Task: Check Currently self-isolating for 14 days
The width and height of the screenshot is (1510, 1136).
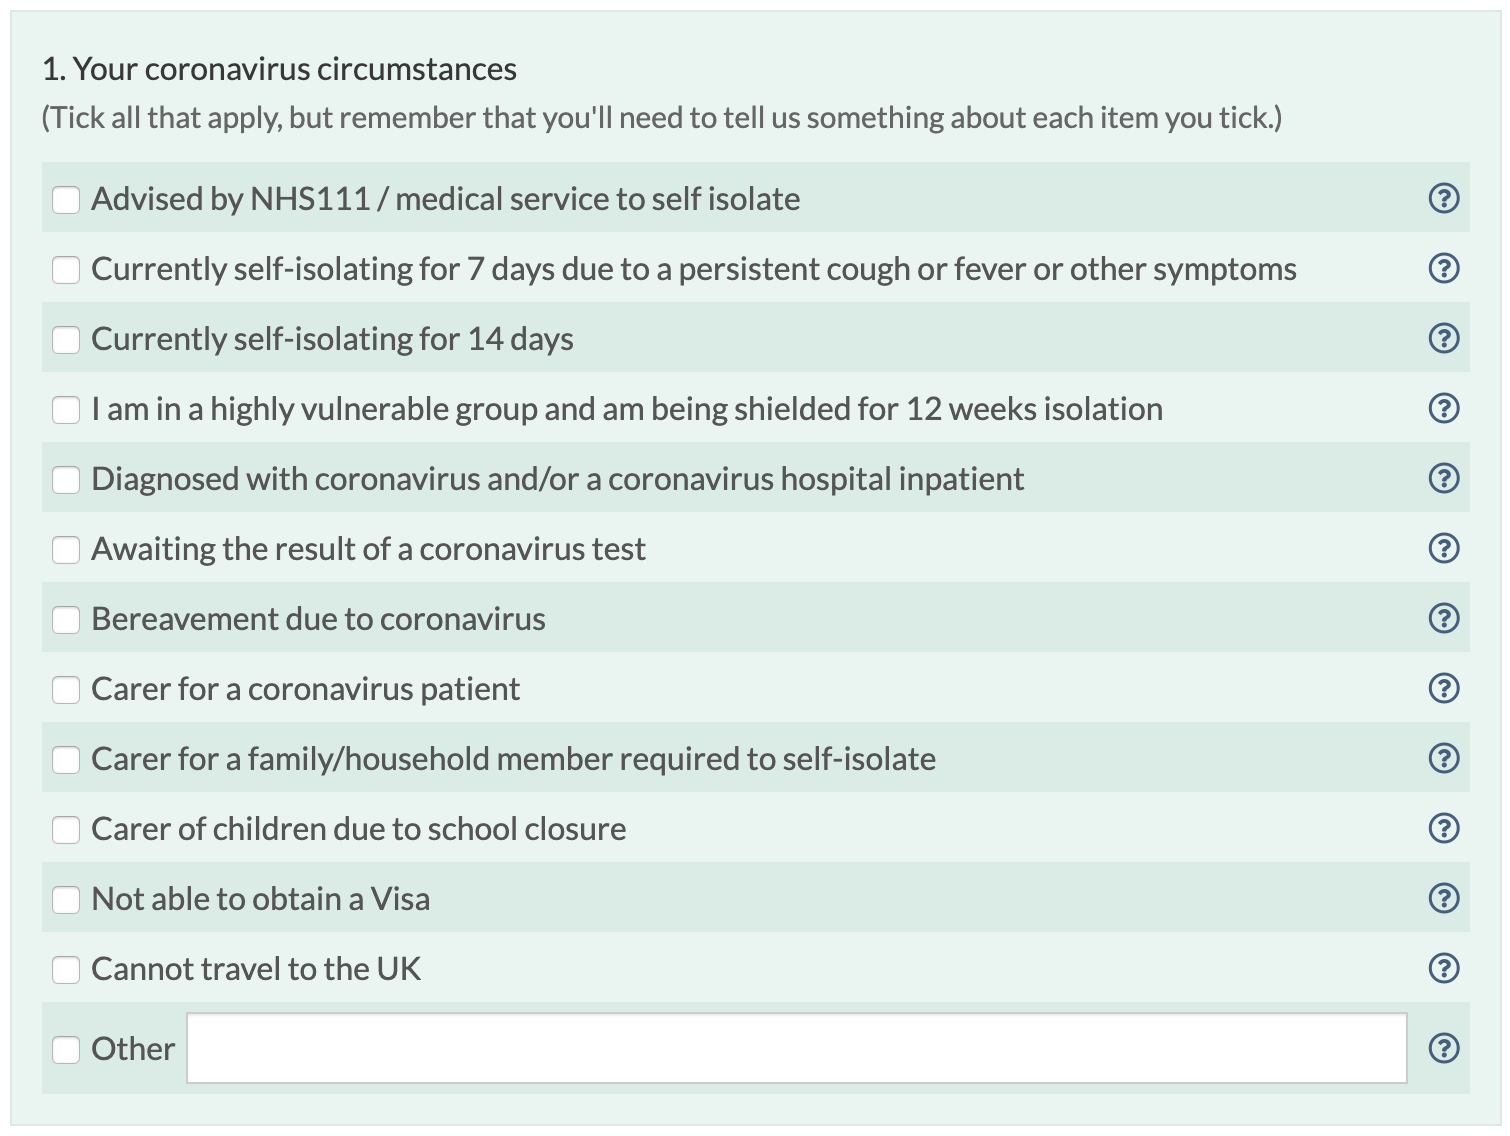Action: coord(66,340)
